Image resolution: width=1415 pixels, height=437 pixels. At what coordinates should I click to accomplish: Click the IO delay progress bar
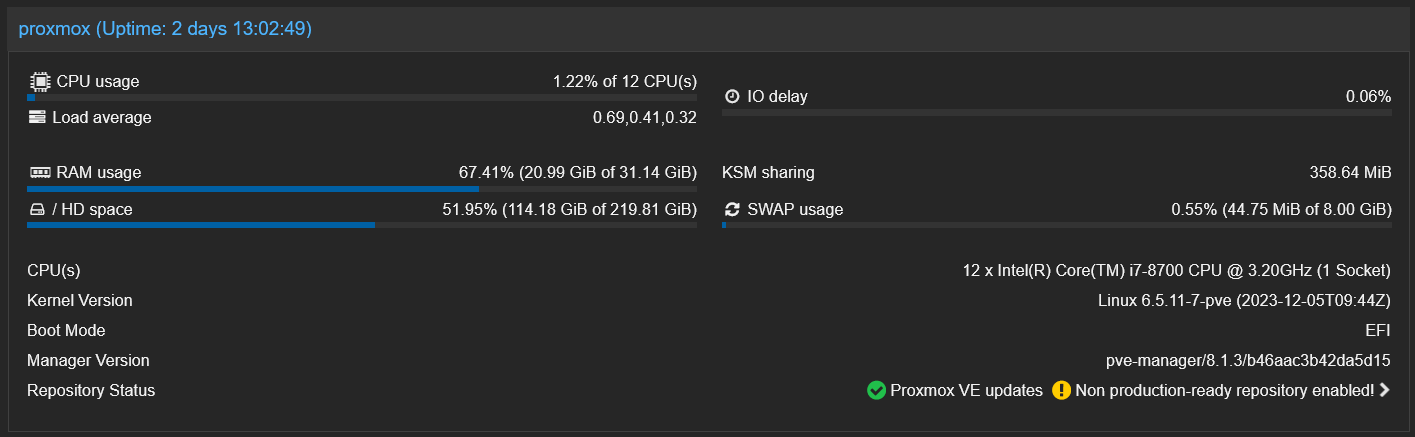pyautogui.click(x=1056, y=112)
